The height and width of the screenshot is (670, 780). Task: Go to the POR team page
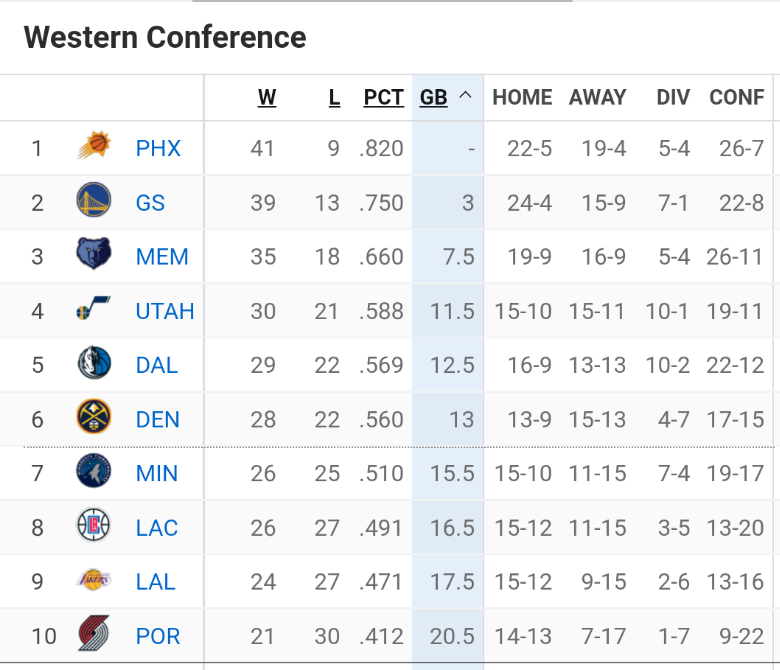158,636
